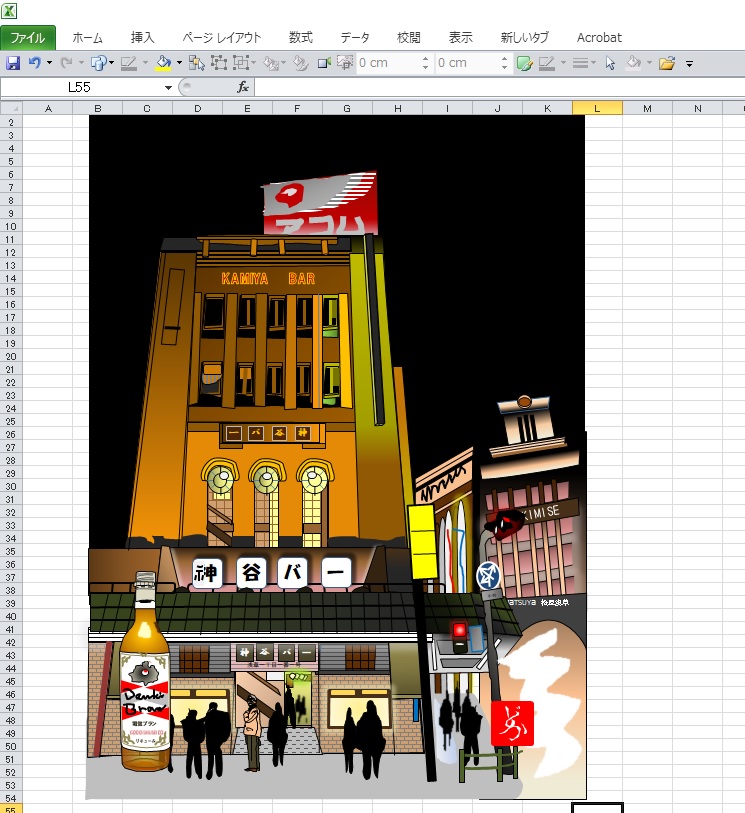Select row 30 header
This screenshot has height=813, width=745.
click(x=11, y=487)
